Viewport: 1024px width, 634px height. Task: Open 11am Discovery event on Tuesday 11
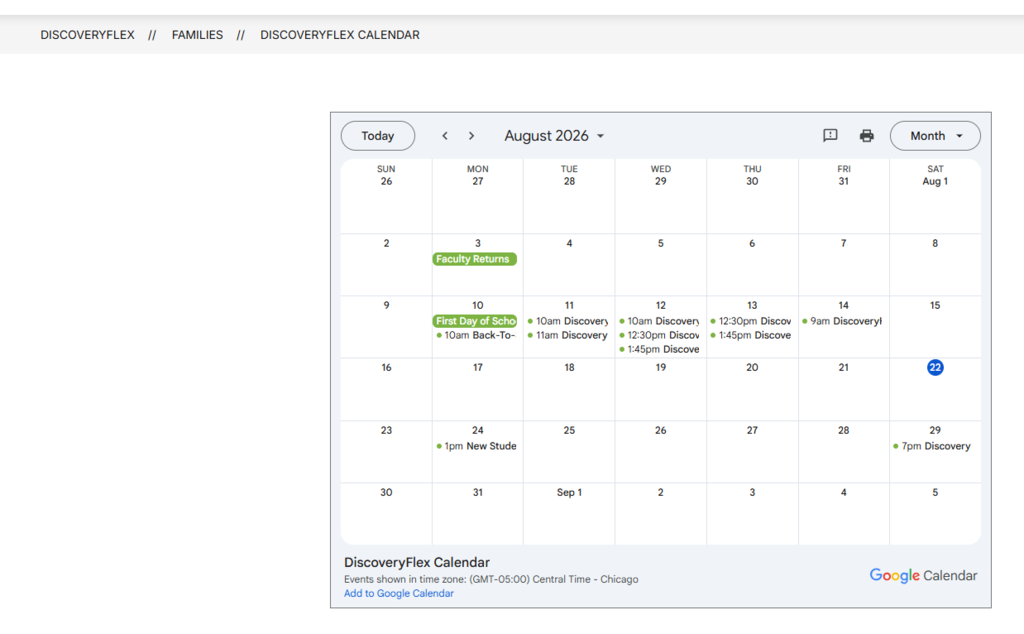click(x=568, y=335)
